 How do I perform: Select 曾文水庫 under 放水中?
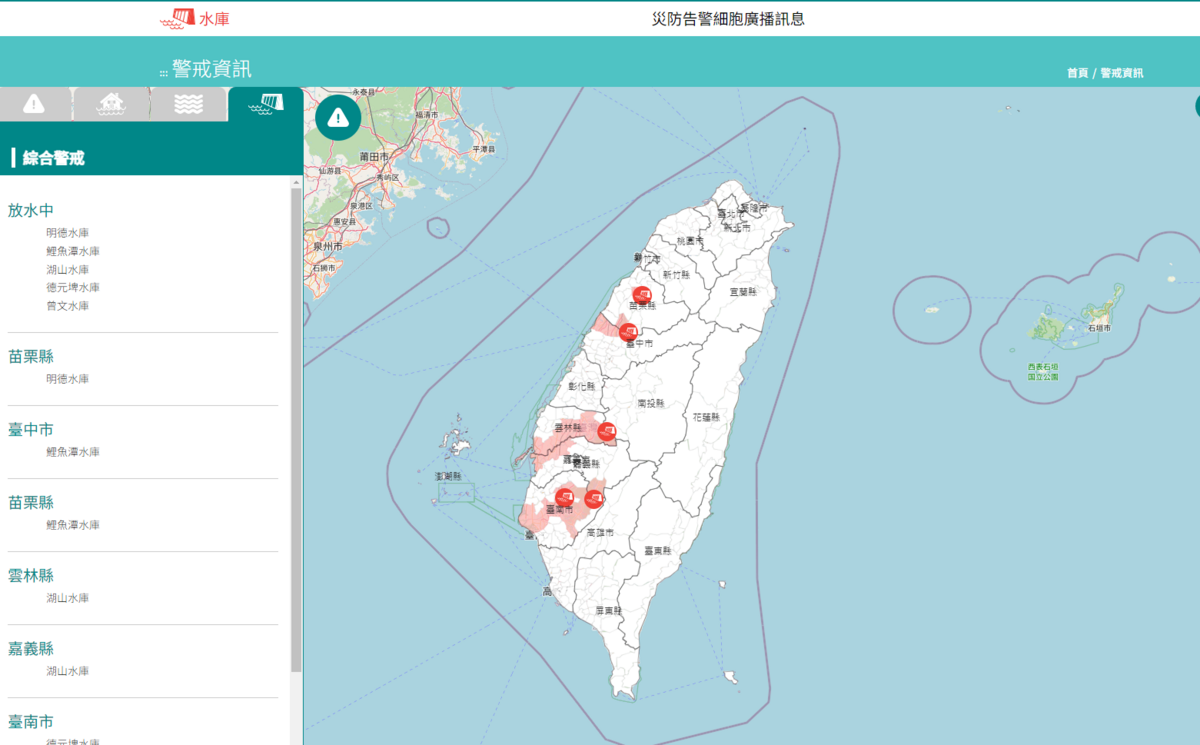pos(67,306)
